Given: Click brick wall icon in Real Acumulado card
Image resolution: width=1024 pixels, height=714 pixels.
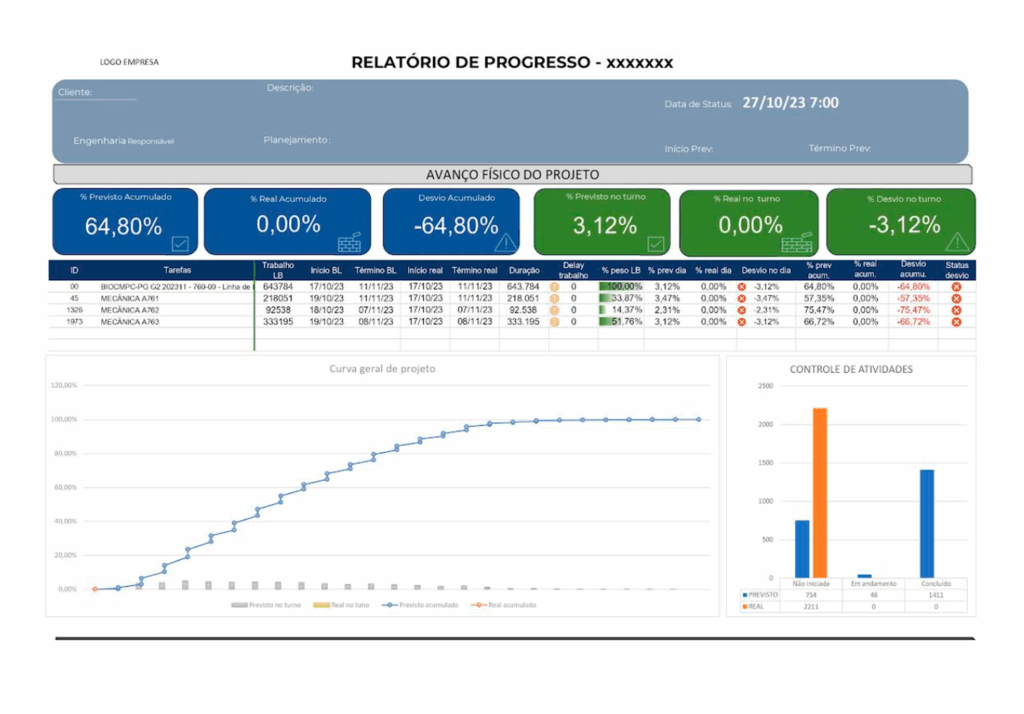Looking at the screenshot, I should point(349,241).
